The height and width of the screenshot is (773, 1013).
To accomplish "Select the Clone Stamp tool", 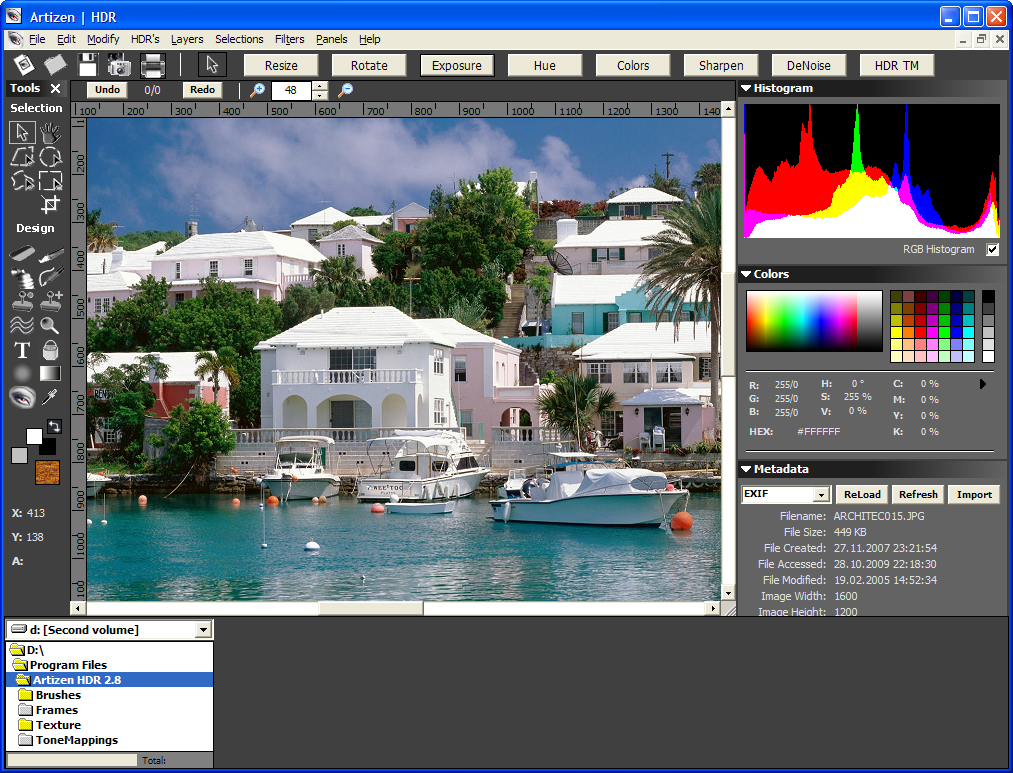I will tap(22, 301).
